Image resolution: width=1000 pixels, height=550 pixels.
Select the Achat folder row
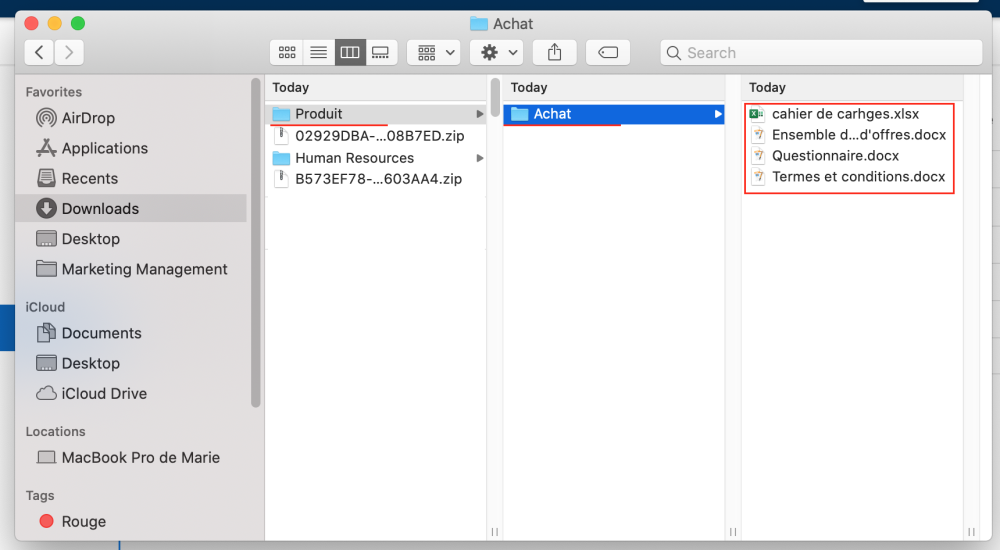click(614, 114)
